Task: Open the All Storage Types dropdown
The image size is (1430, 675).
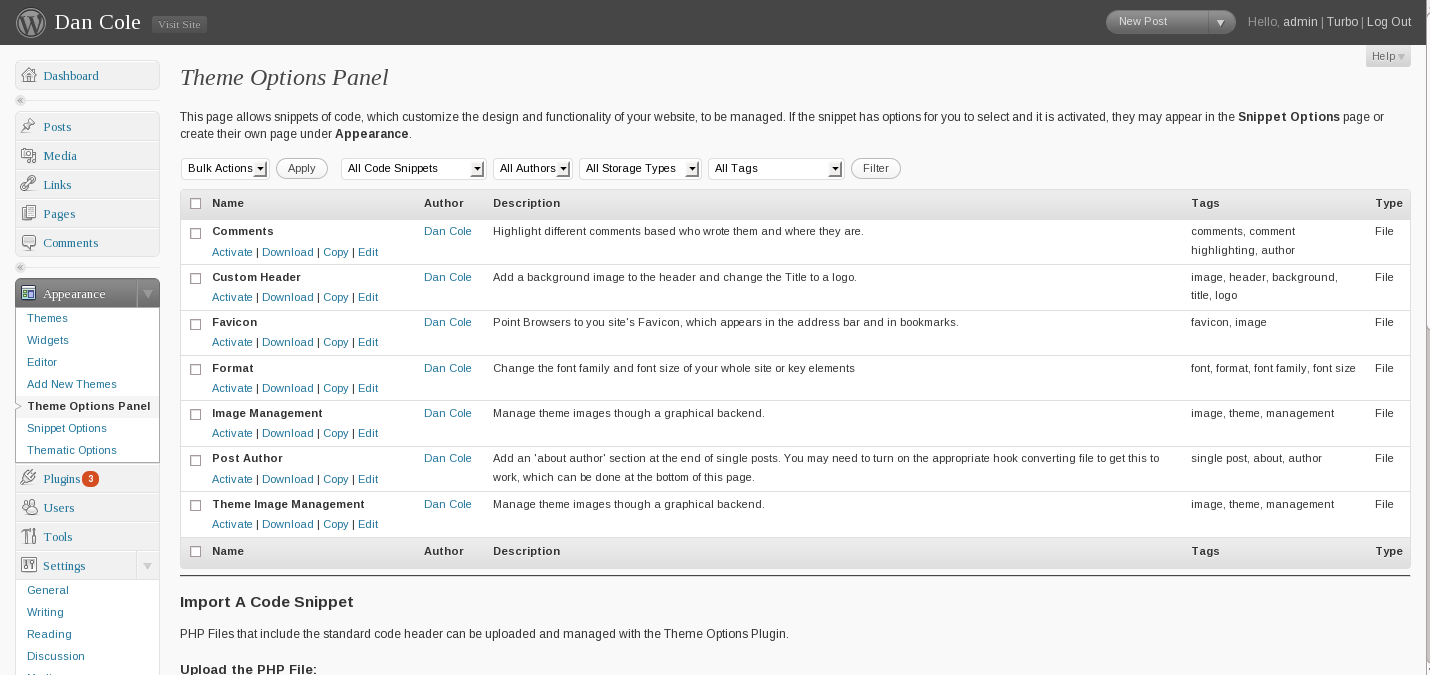Action: (640, 169)
